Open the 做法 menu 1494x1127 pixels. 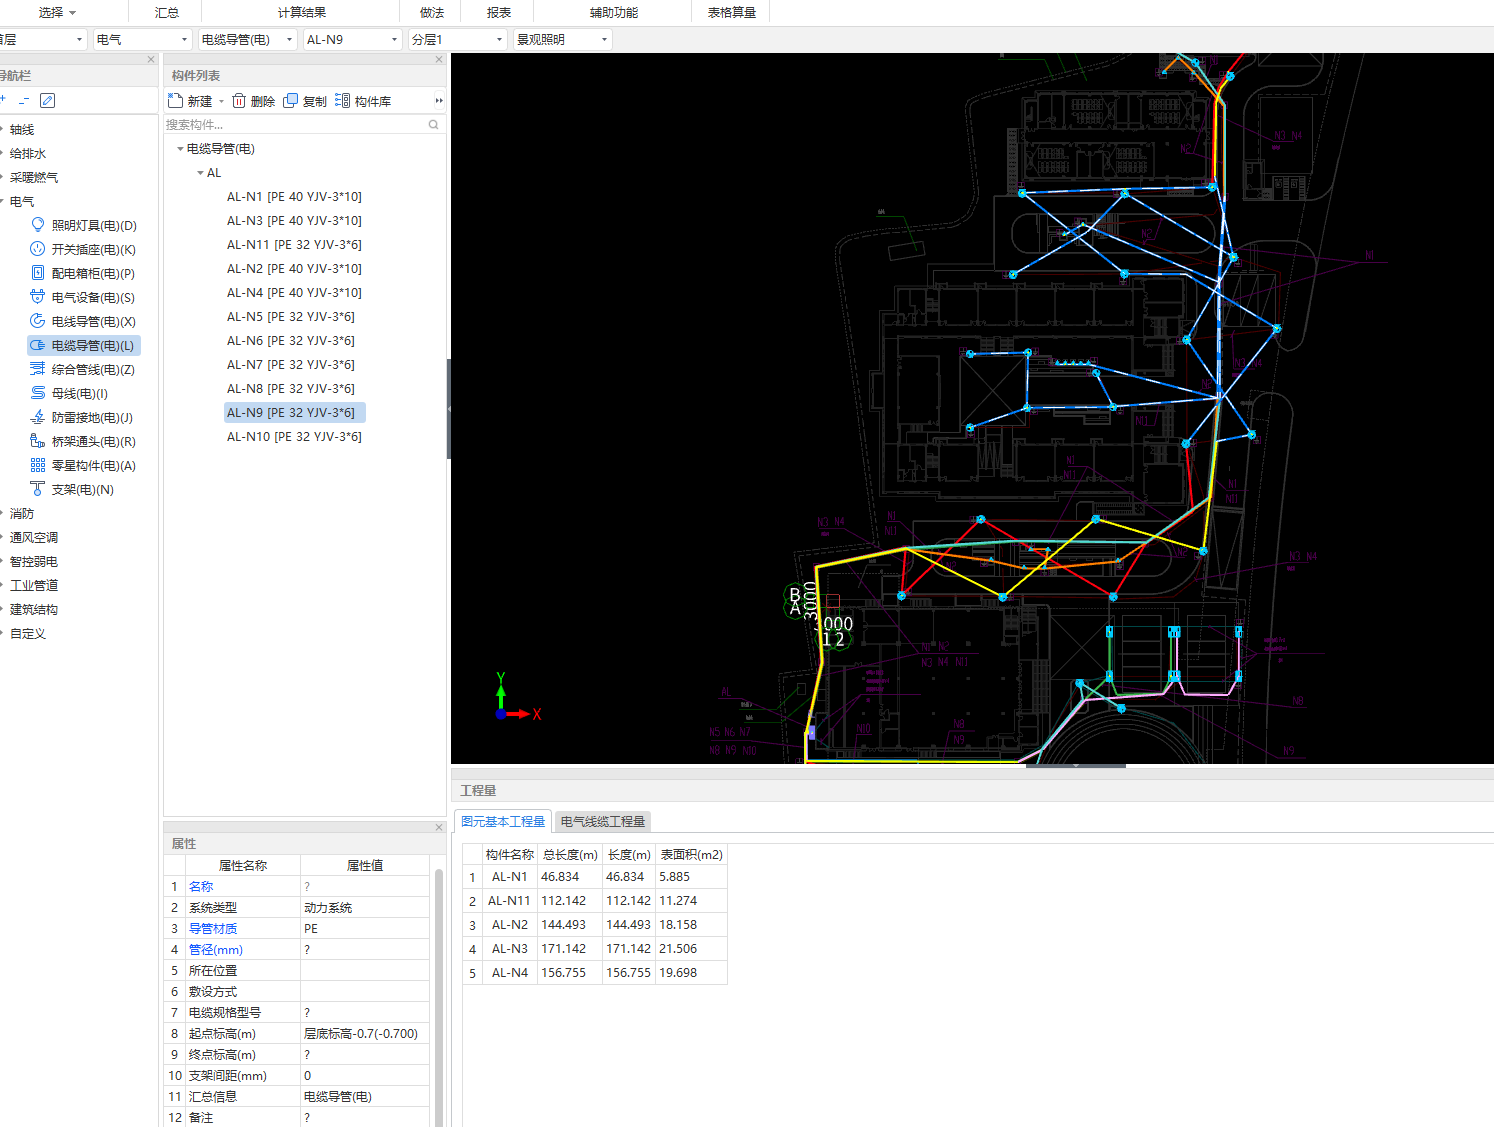[x=432, y=13]
